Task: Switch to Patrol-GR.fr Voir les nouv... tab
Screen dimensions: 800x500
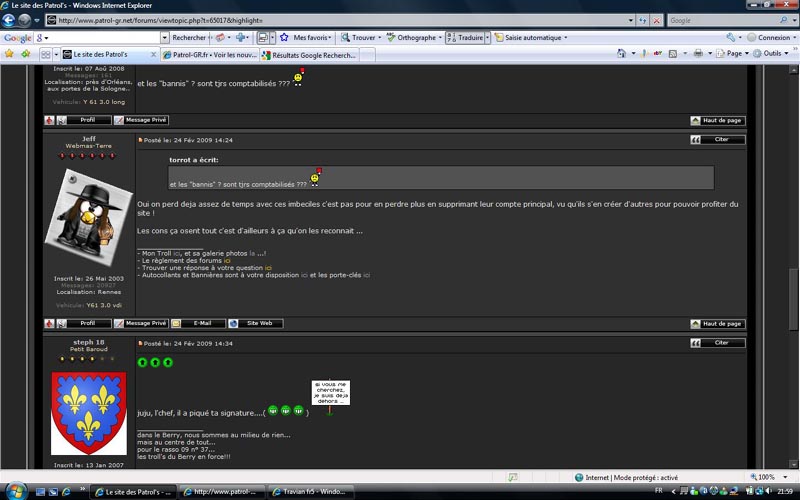Action: pos(210,55)
